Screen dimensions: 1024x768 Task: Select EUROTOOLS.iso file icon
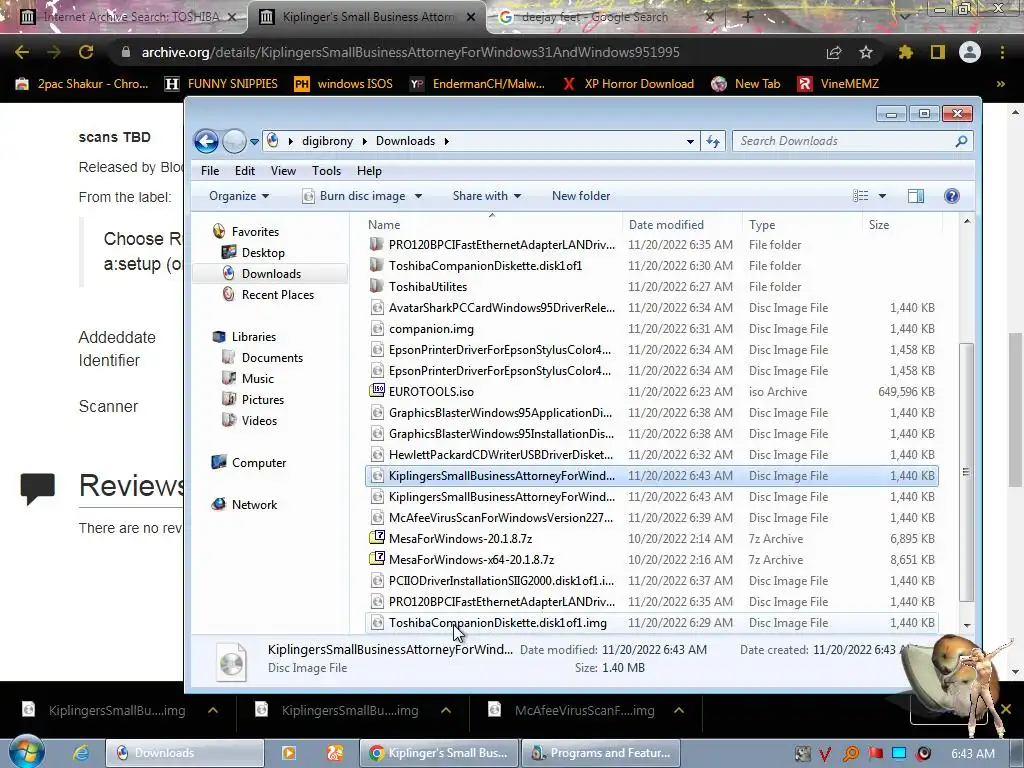[377, 391]
